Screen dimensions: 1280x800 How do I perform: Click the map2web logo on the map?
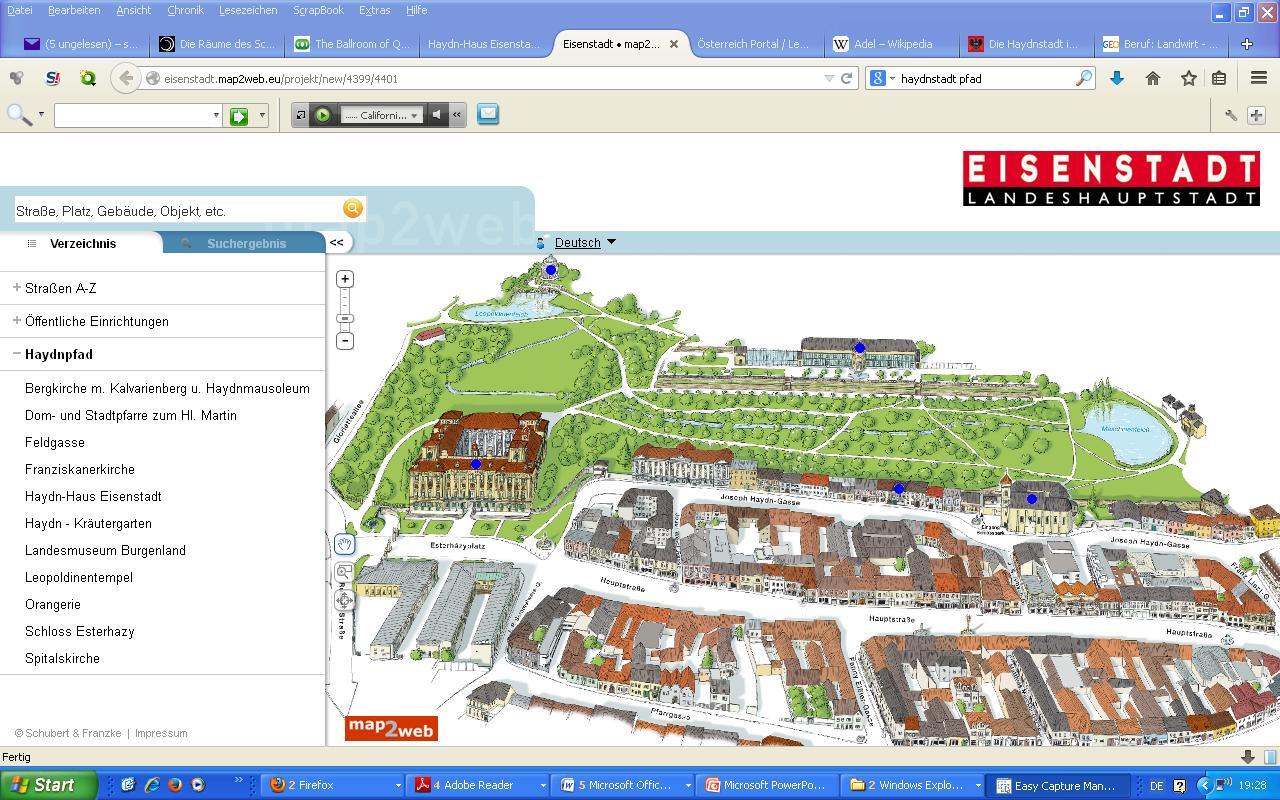[391, 729]
